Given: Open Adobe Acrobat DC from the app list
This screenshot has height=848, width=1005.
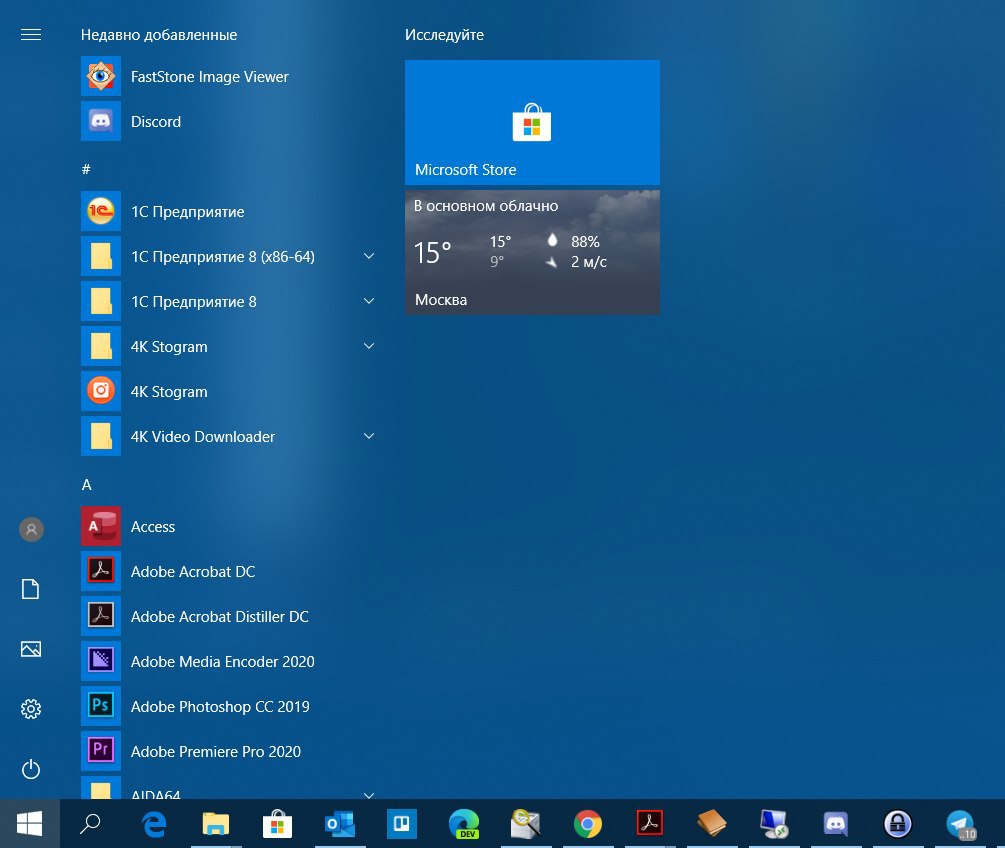Looking at the screenshot, I should pos(228,571).
